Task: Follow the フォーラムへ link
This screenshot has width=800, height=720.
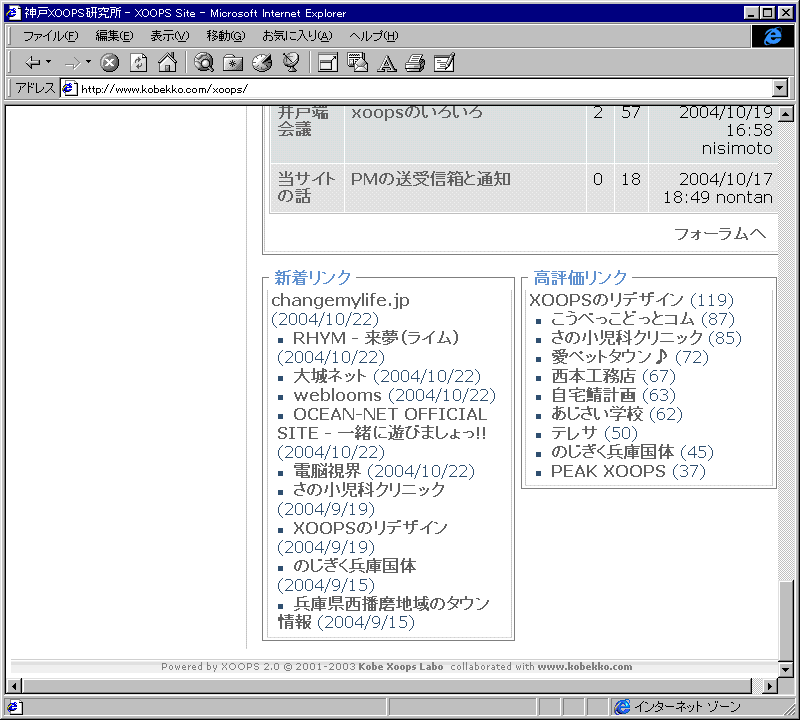Action: coord(719,234)
